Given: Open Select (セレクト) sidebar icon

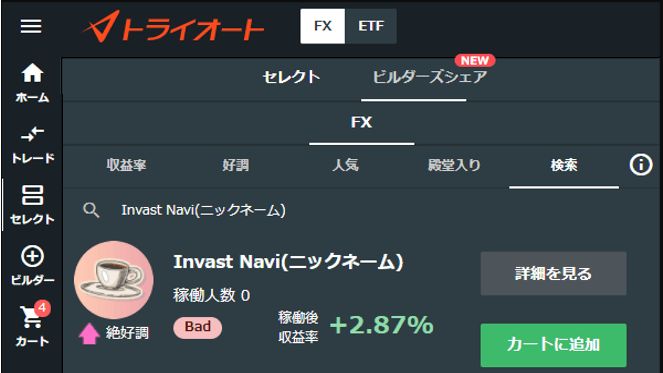Looking at the screenshot, I should click(x=32, y=205).
